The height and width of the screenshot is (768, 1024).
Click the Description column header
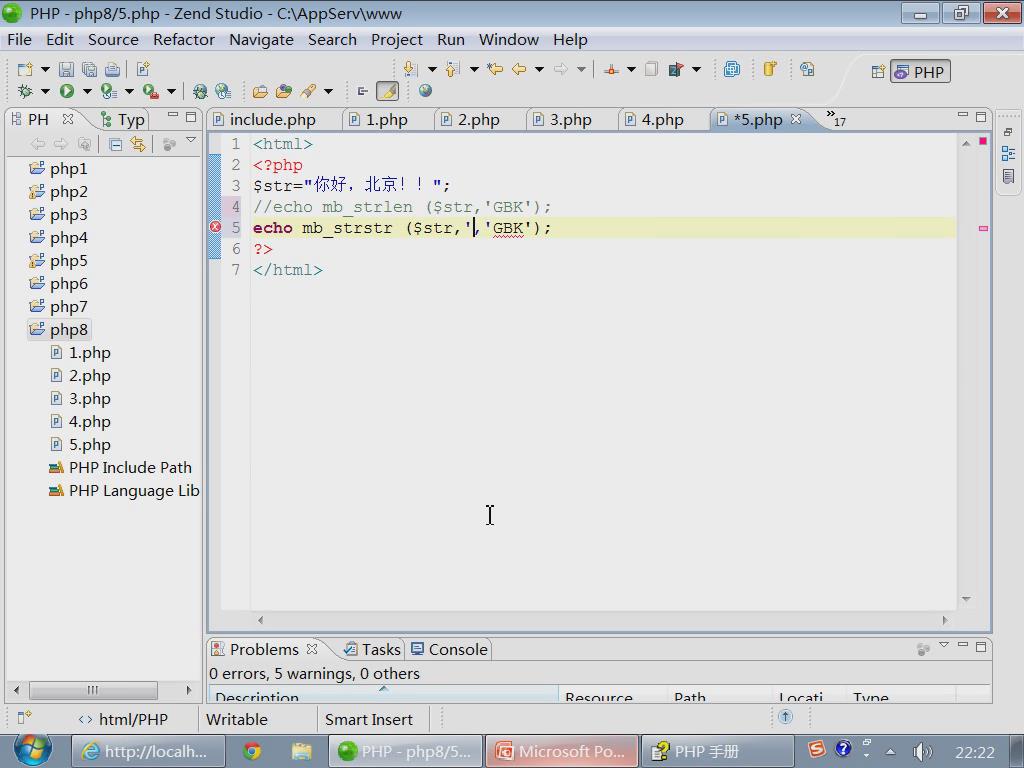click(383, 696)
